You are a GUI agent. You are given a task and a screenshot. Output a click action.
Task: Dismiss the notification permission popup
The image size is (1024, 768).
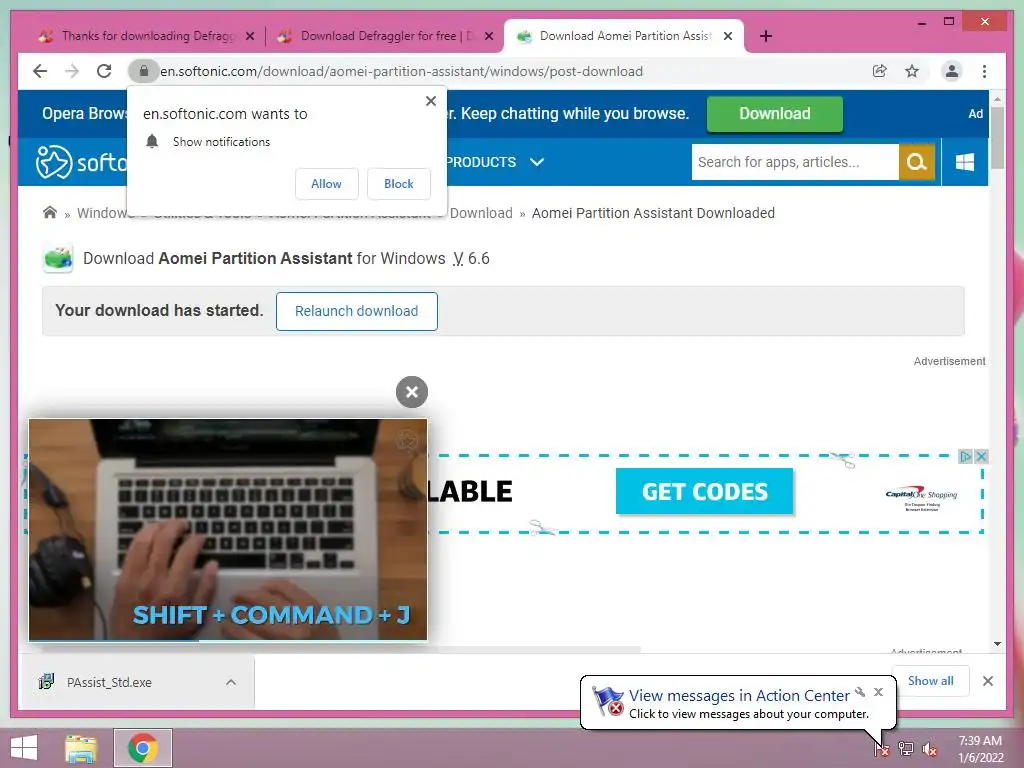pos(430,101)
